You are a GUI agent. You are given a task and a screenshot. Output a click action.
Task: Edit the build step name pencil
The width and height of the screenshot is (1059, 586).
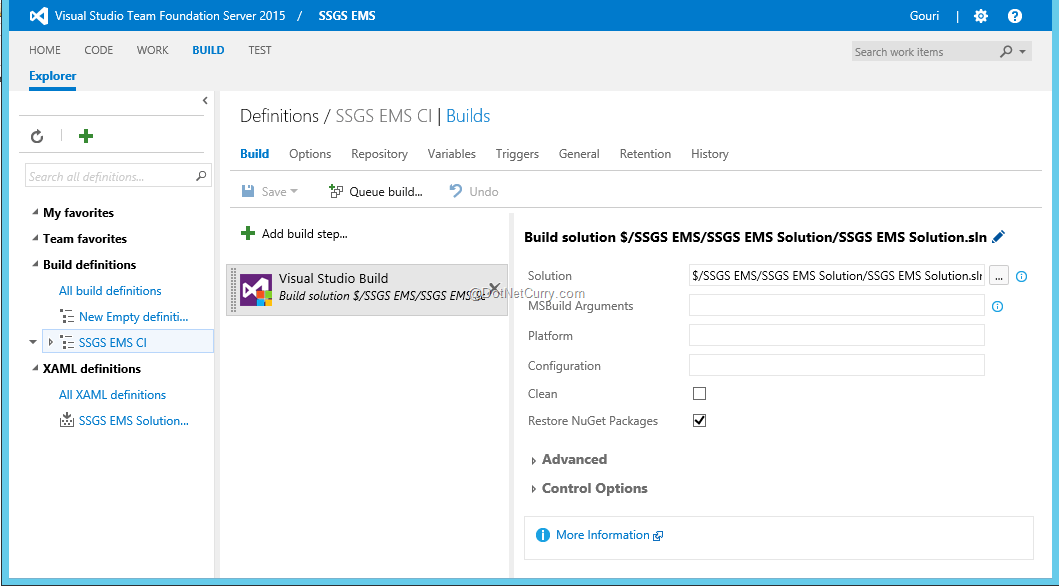pyautogui.click(x=999, y=237)
